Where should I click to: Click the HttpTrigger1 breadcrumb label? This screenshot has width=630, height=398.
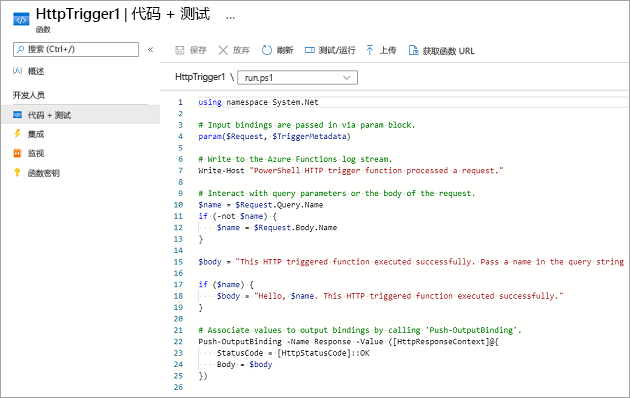point(200,77)
